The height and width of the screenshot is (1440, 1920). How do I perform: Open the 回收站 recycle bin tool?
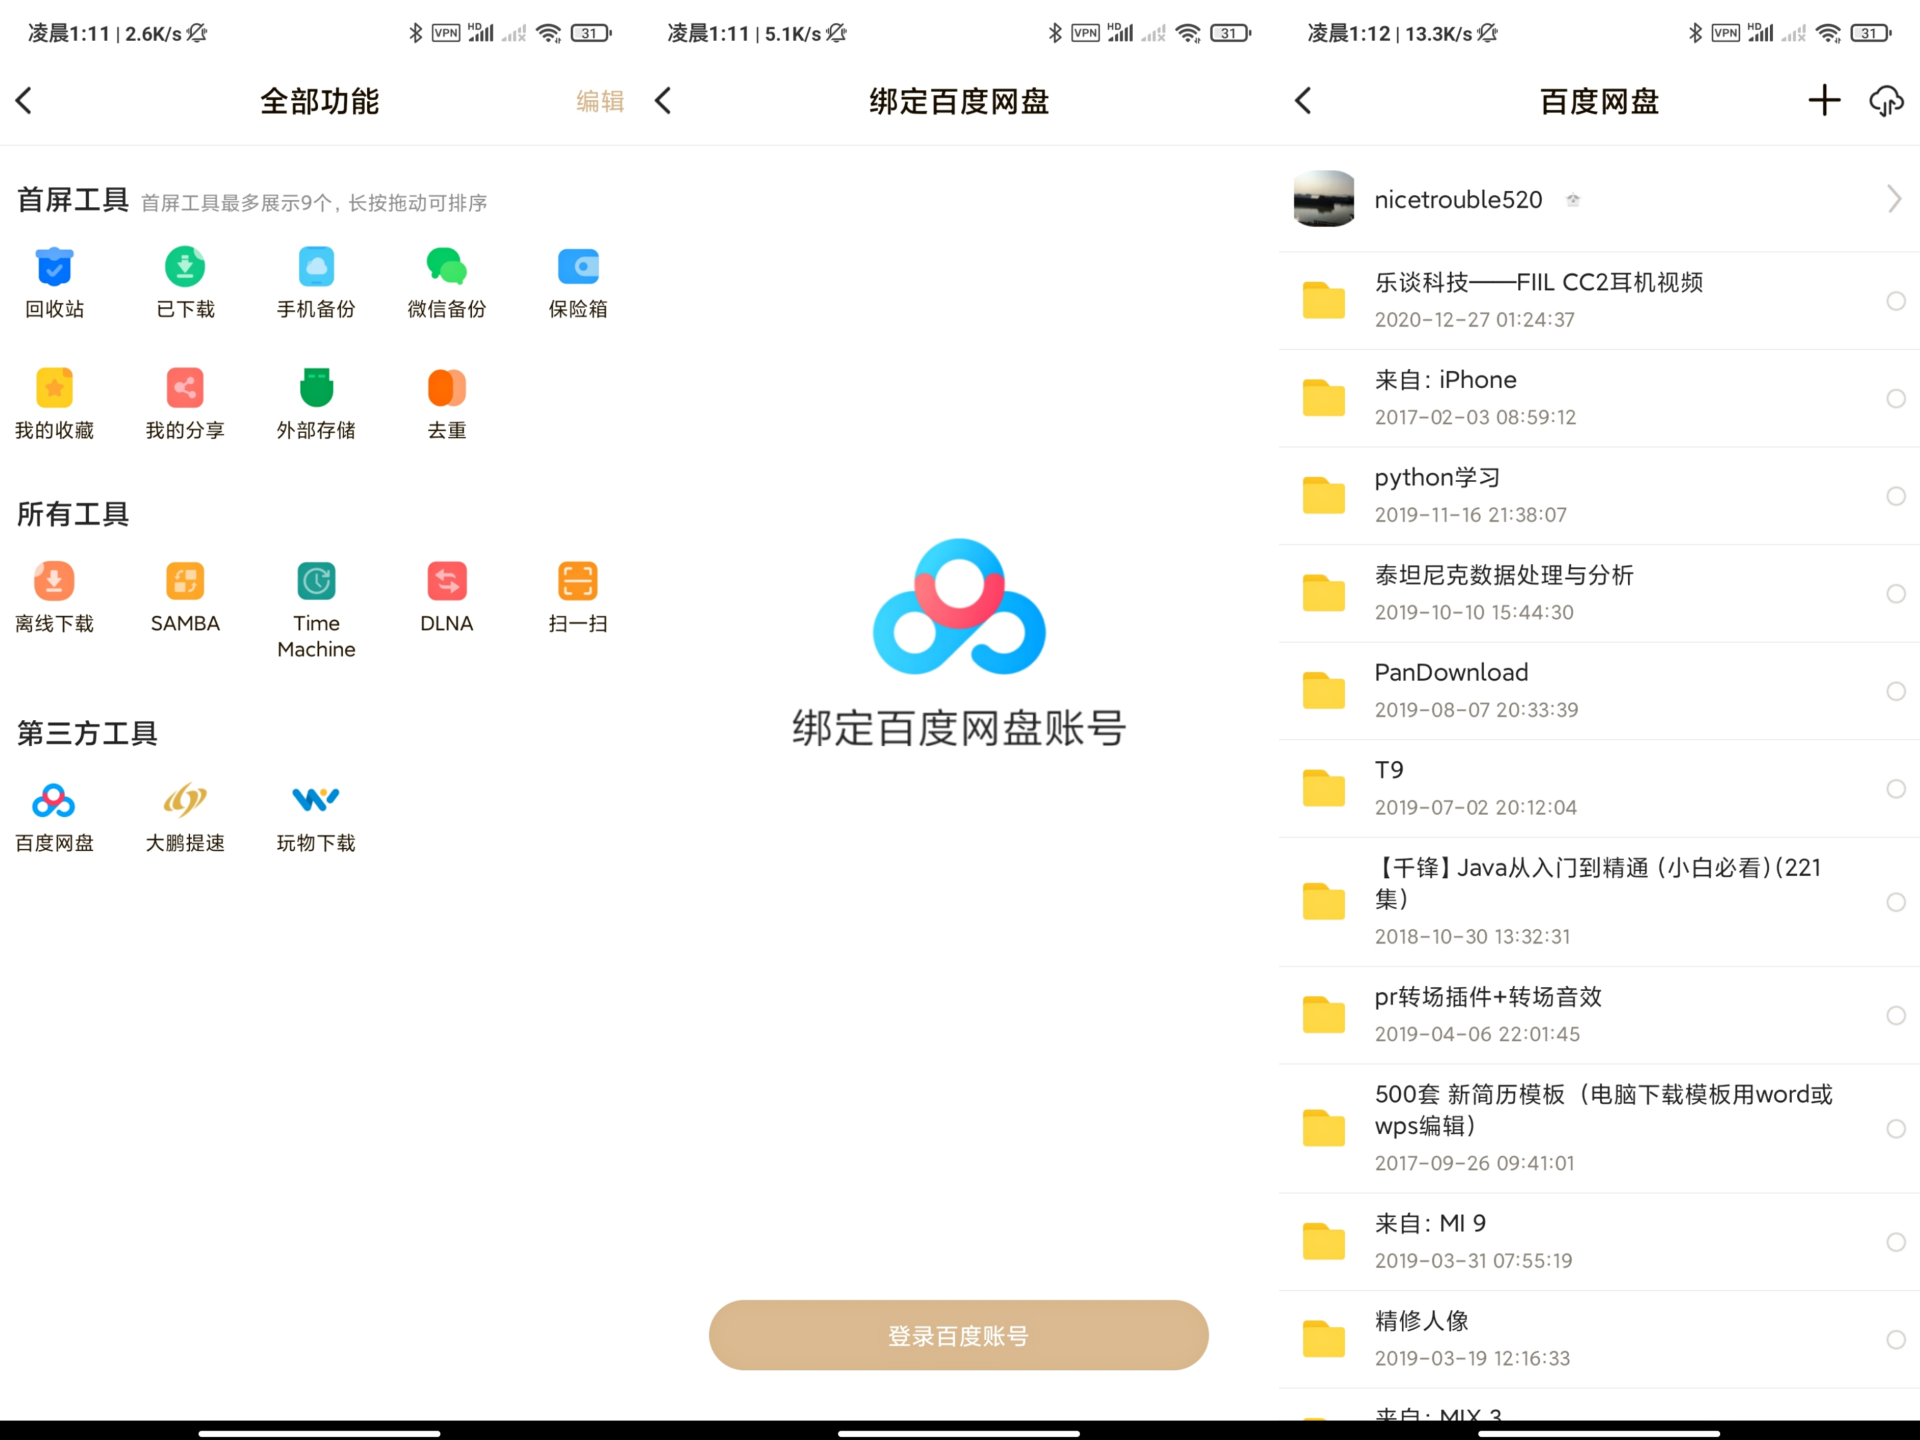[x=54, y=268]
